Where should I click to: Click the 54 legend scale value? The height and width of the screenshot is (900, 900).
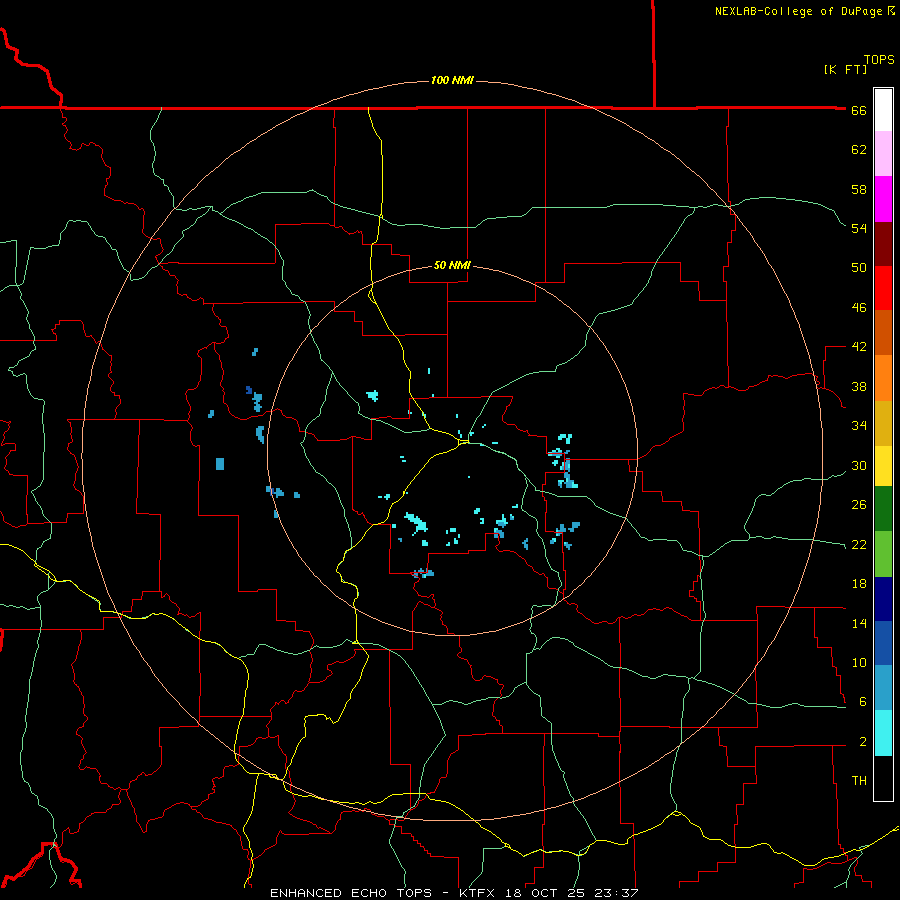point(859,228)
